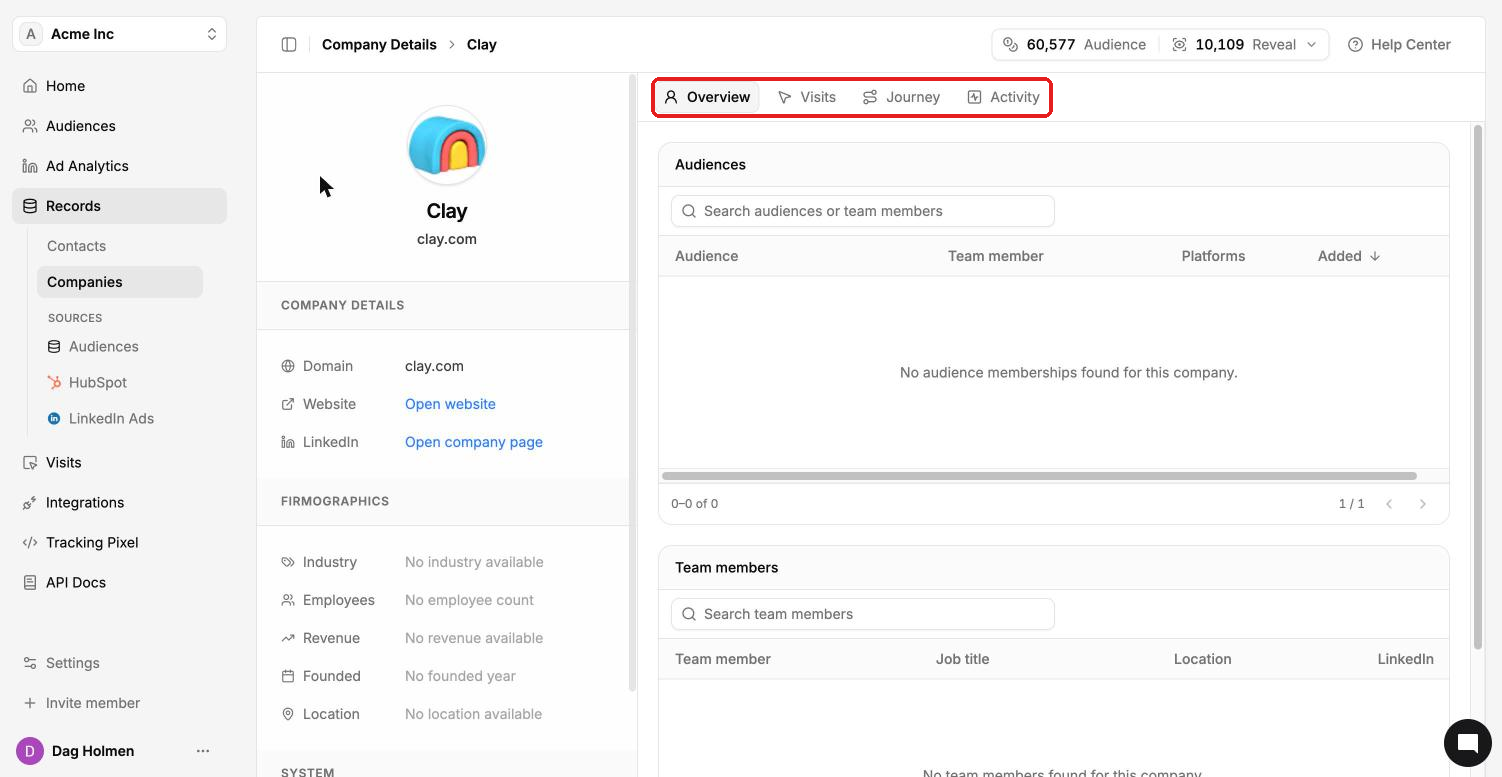Open Ad Analytics page
This screenshot has height=777, width=1502.
[x=119, y=166]
